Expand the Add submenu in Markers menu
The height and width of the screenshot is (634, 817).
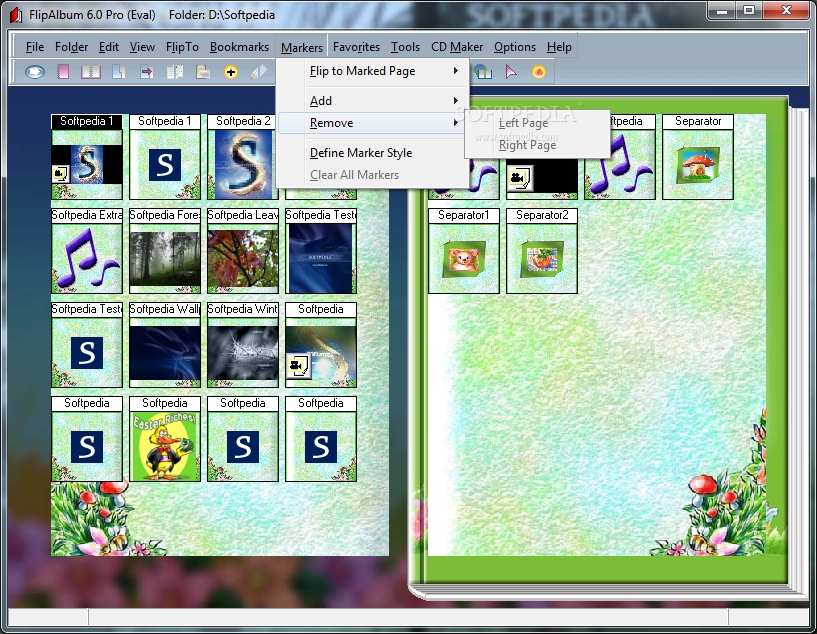click(373, 101)
